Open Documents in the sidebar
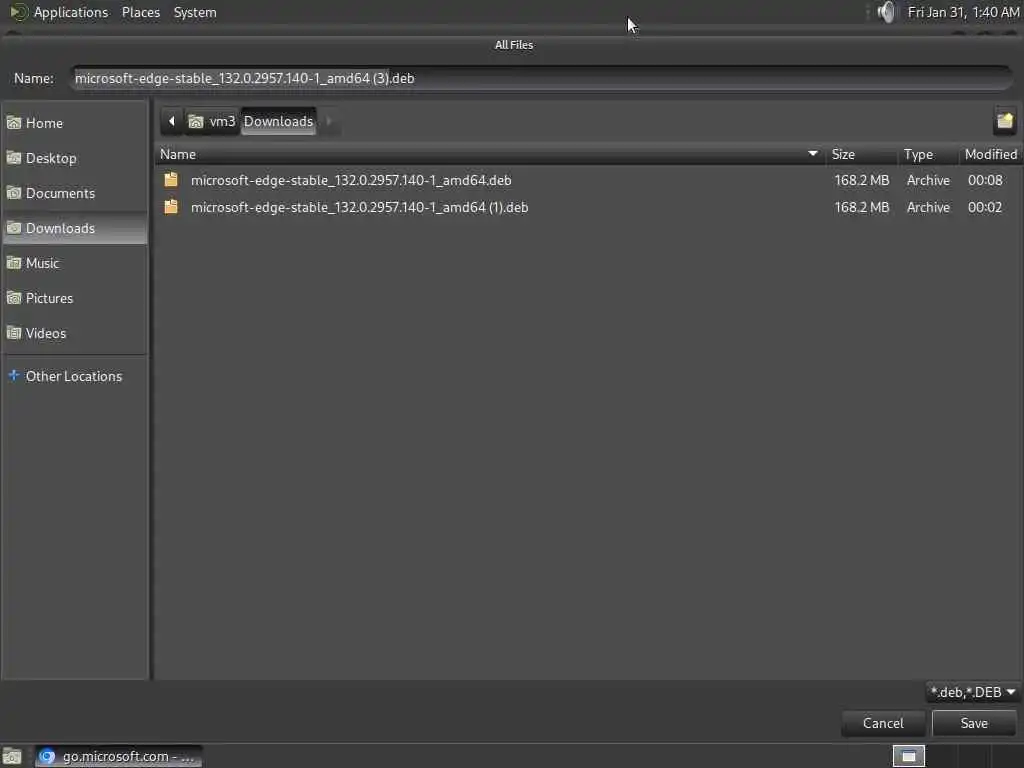1024x768 pixels. coord(74,193)
